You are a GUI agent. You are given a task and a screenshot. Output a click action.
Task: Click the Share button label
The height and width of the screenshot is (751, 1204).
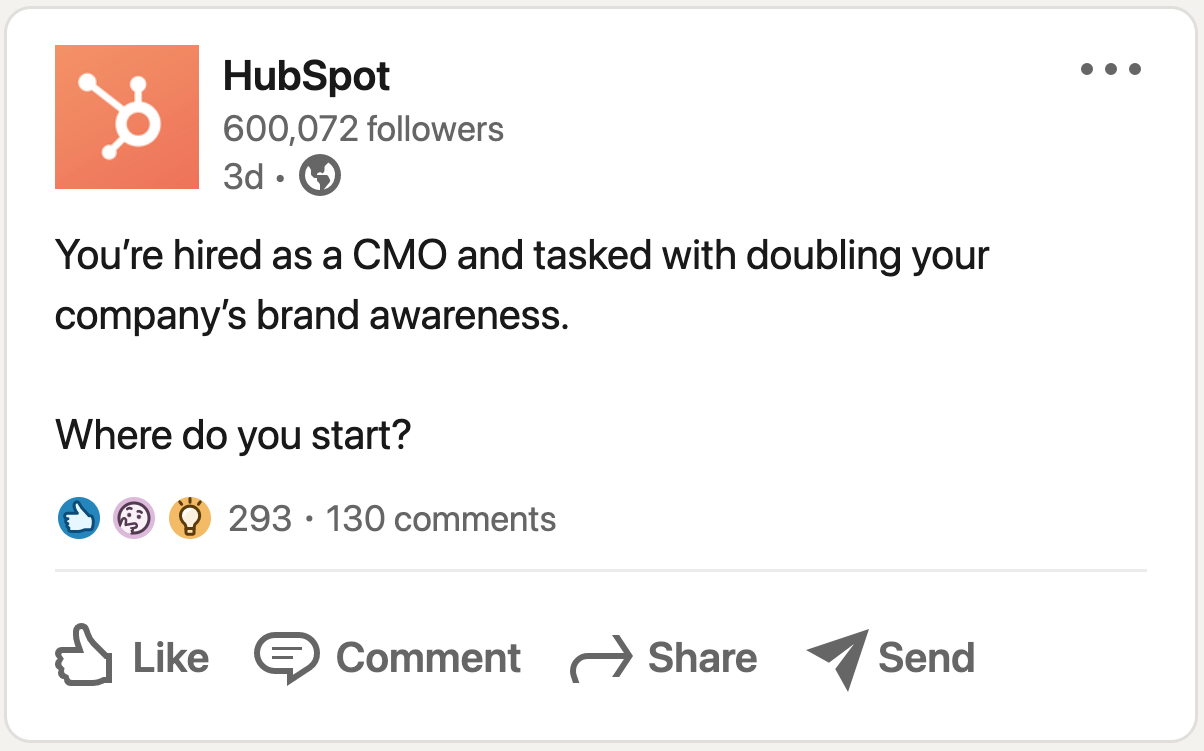[x=703, y=658]
